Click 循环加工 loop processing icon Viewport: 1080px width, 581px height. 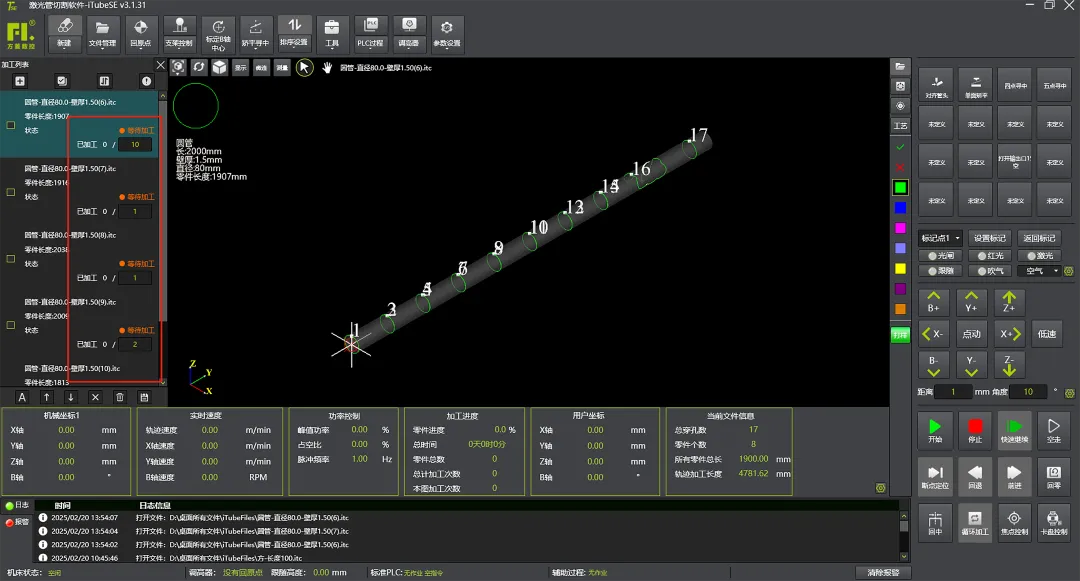tap(975, 522)
